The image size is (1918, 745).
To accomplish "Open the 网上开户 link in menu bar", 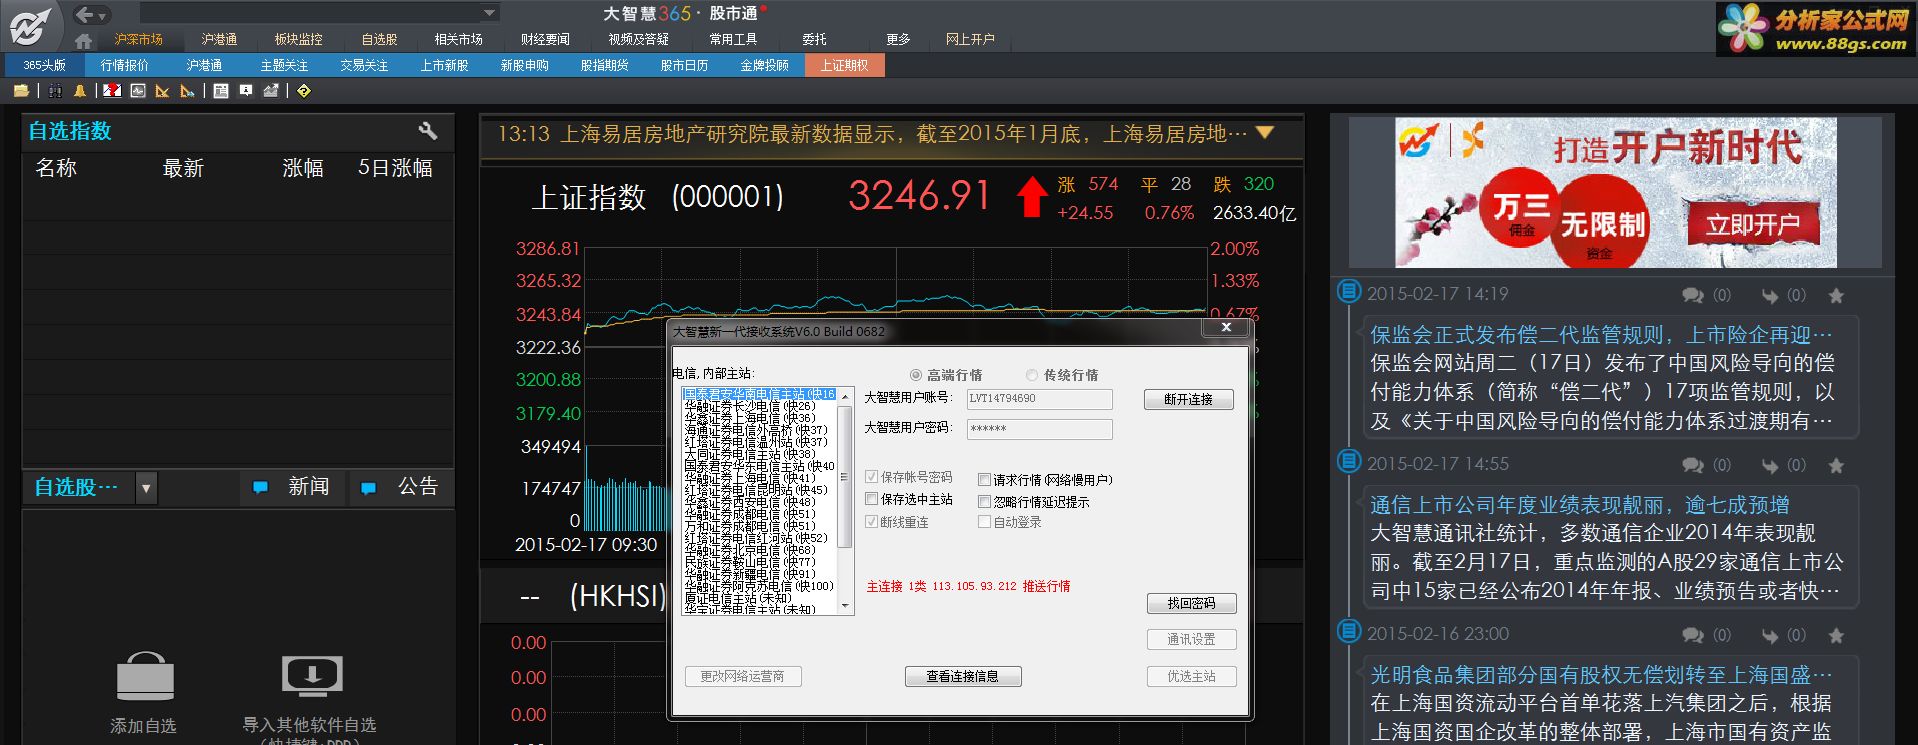I will [970, 40].
